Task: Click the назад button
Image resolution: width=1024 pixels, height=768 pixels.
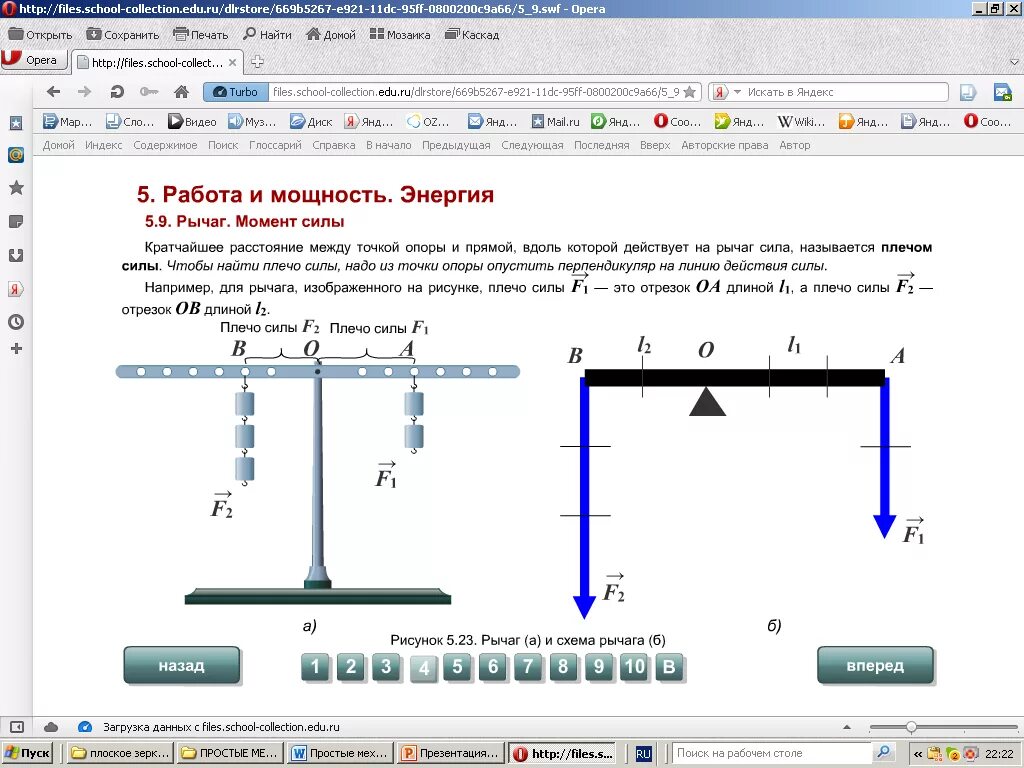Action: tap(182, 665)
